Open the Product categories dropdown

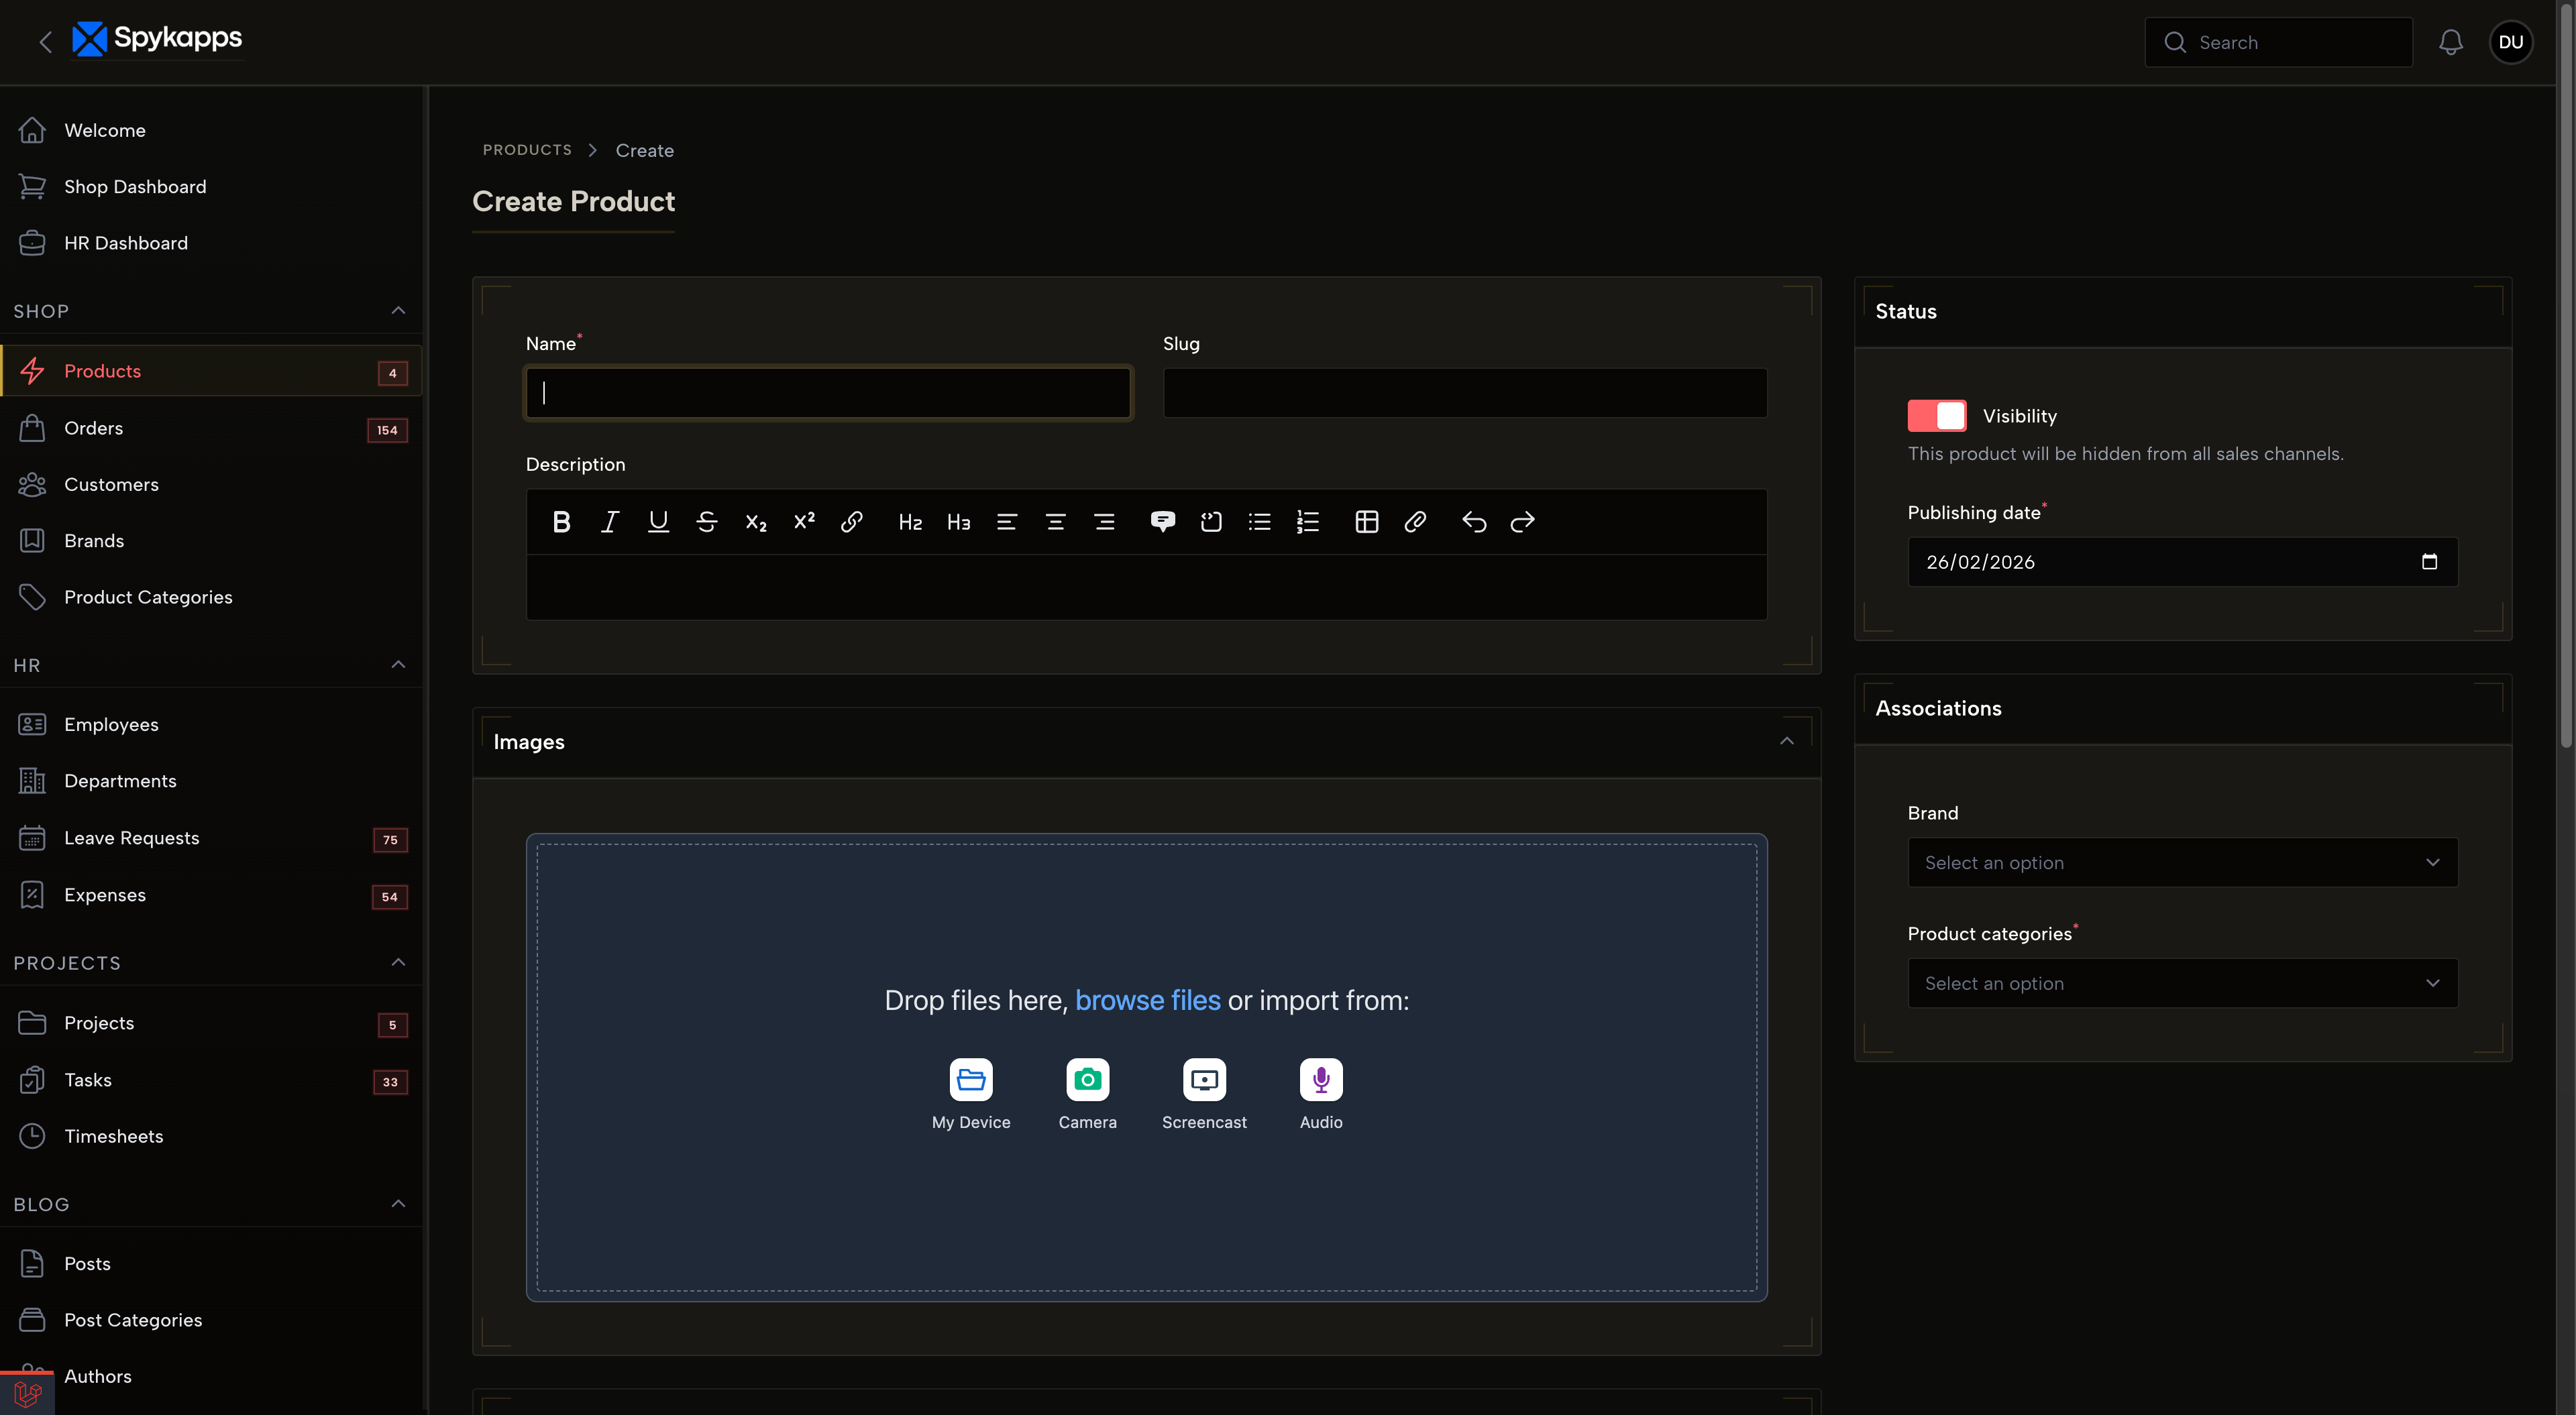click(x=2180, y=983)
